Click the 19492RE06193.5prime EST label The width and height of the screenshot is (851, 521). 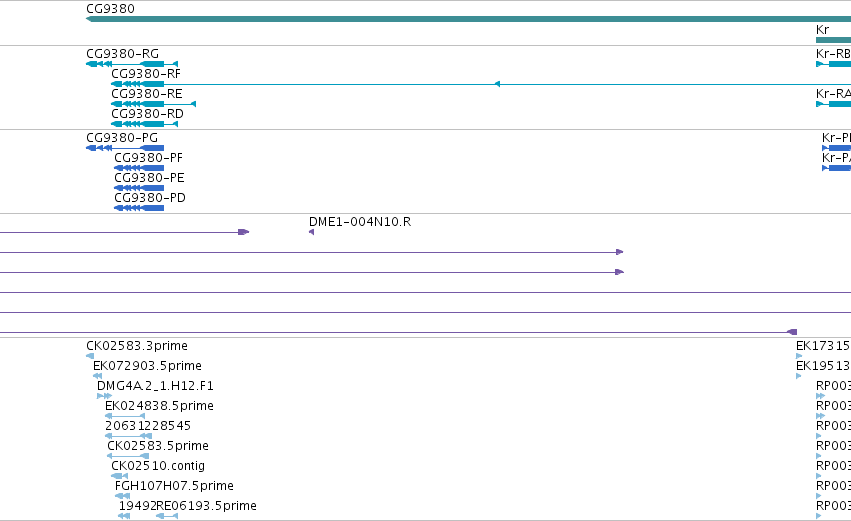188,506
